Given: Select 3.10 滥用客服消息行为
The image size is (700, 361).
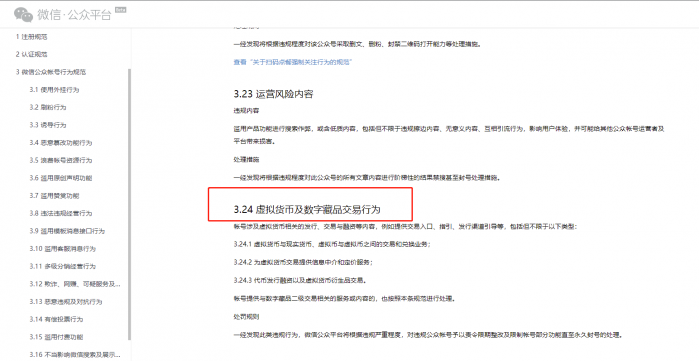Looking at the screenshot, I should 63,249.
